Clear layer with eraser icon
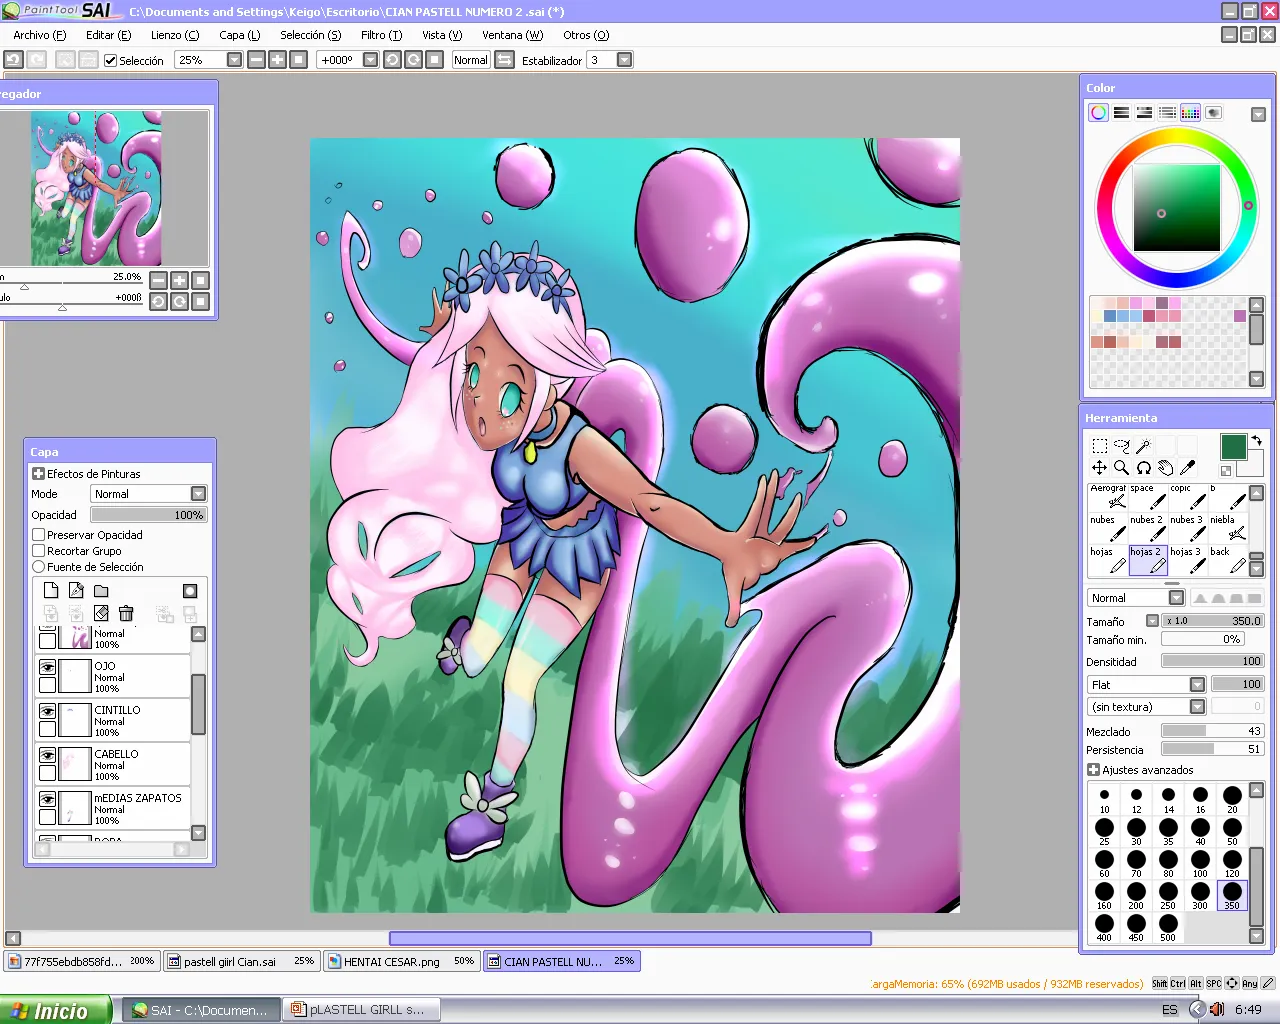Image resolution: width=1280 pixels, height=1024 pixels. click(x=101, y=613)
